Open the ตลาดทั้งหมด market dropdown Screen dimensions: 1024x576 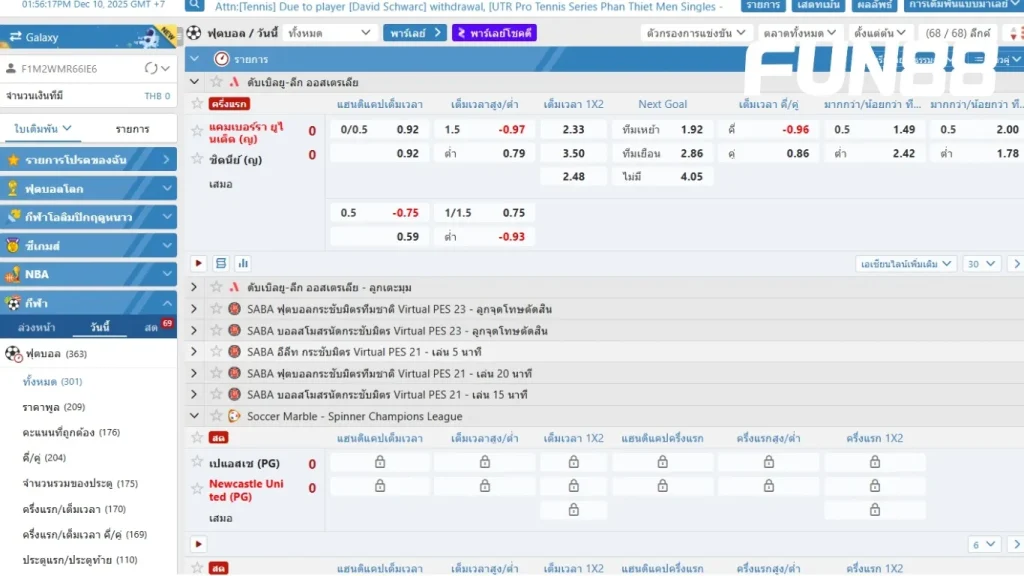tap(793, 33)
